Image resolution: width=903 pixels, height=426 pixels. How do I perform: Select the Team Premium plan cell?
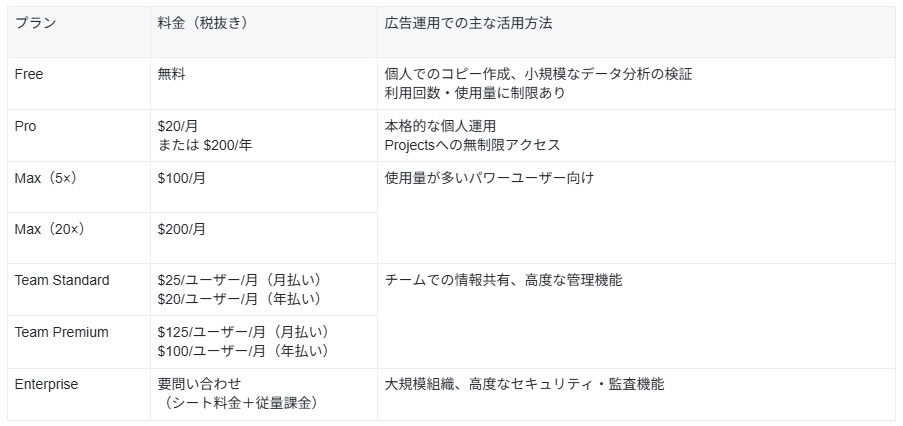click(x=79, y=342)
